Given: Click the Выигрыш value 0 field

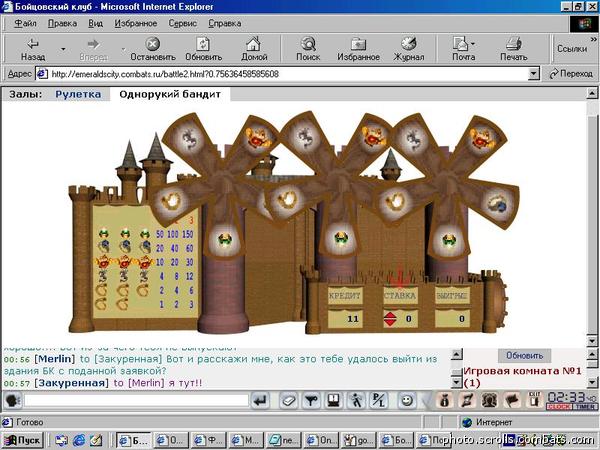Looking at the screenshot, I should tap(452, 319).
